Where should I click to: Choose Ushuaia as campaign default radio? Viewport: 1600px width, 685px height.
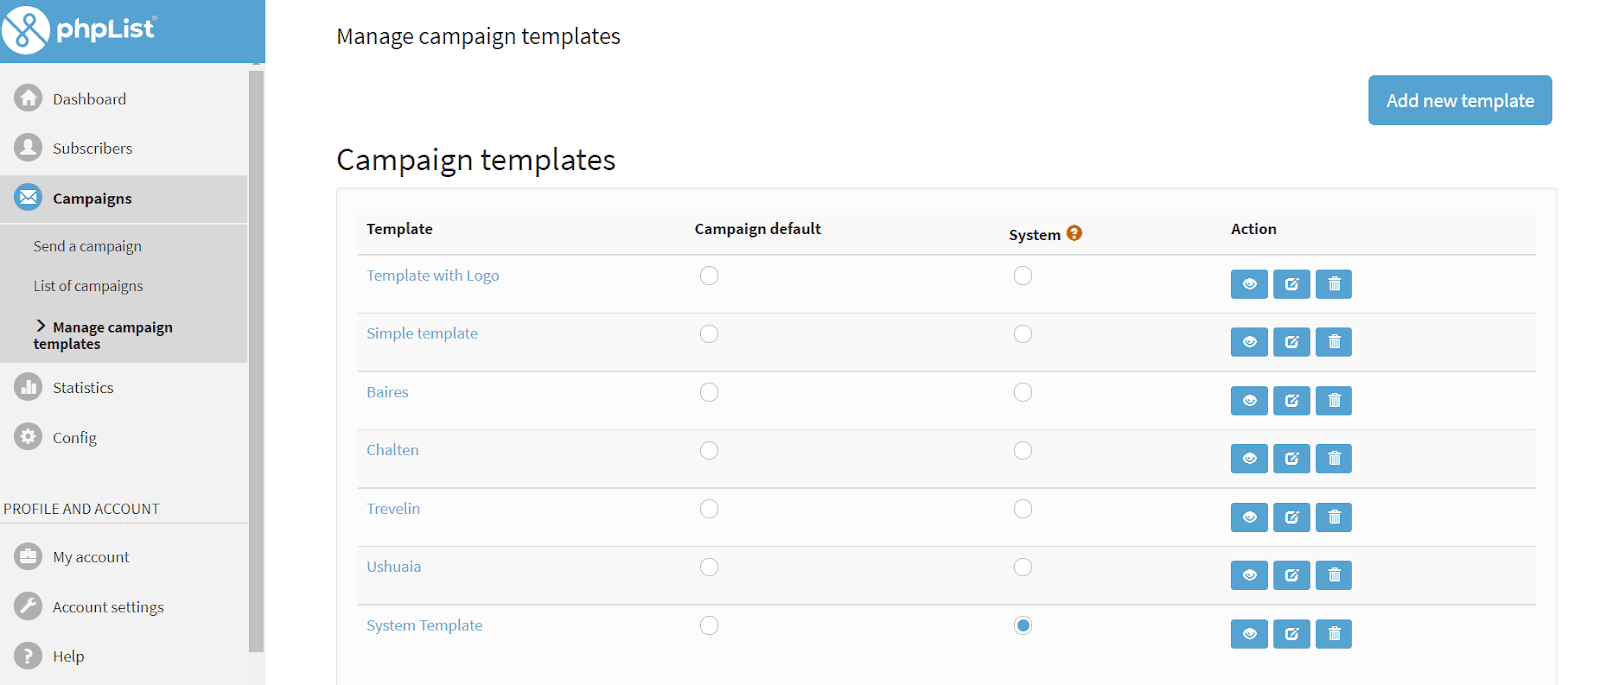click(709, 567)
